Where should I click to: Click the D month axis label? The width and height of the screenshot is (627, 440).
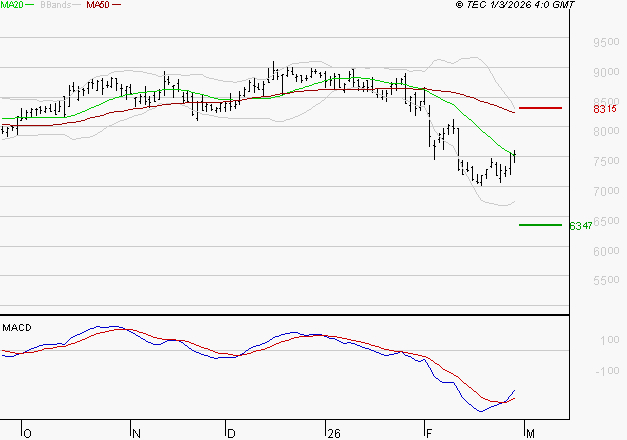(x=231, y=434)
